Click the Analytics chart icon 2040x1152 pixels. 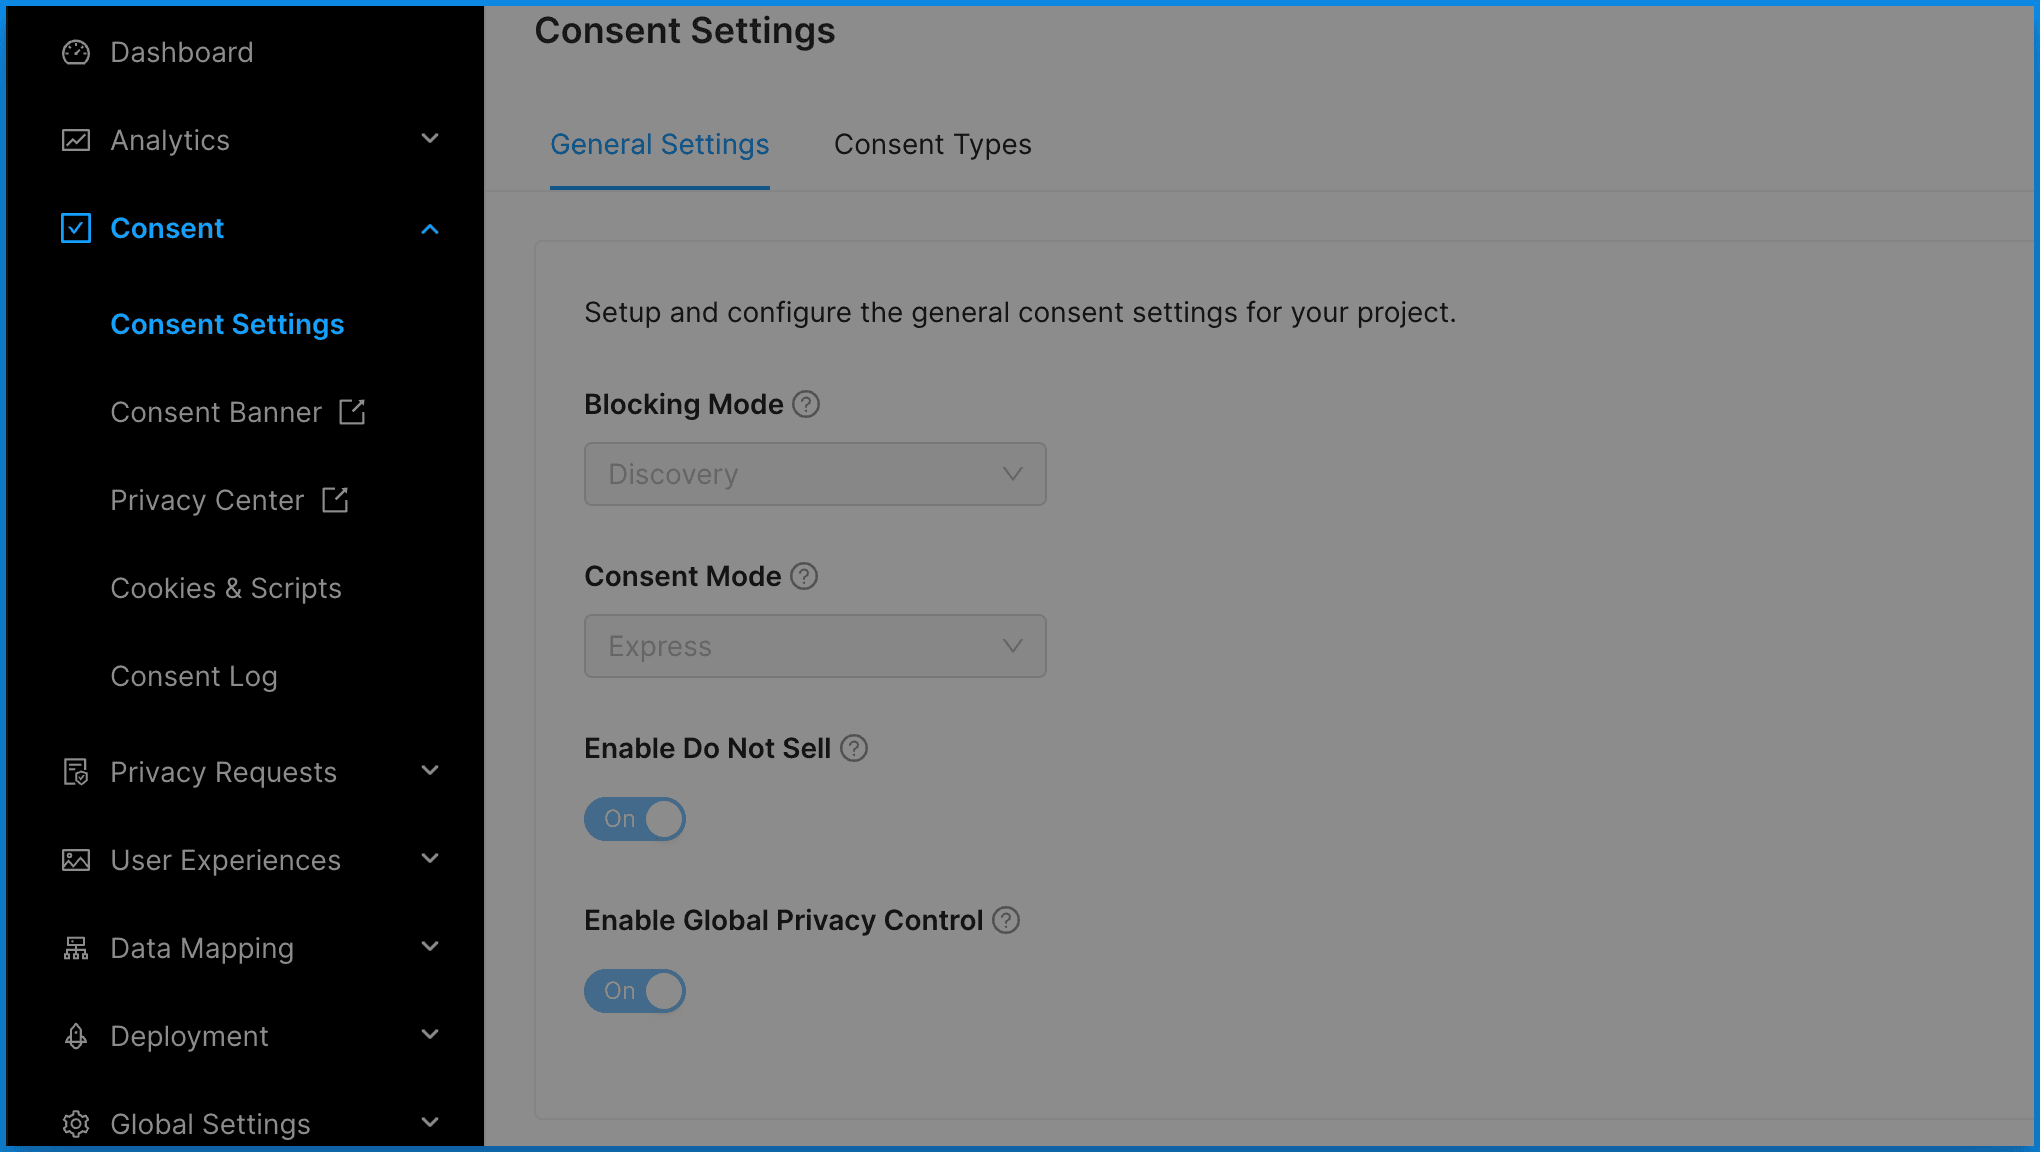[x=76, y=140]
